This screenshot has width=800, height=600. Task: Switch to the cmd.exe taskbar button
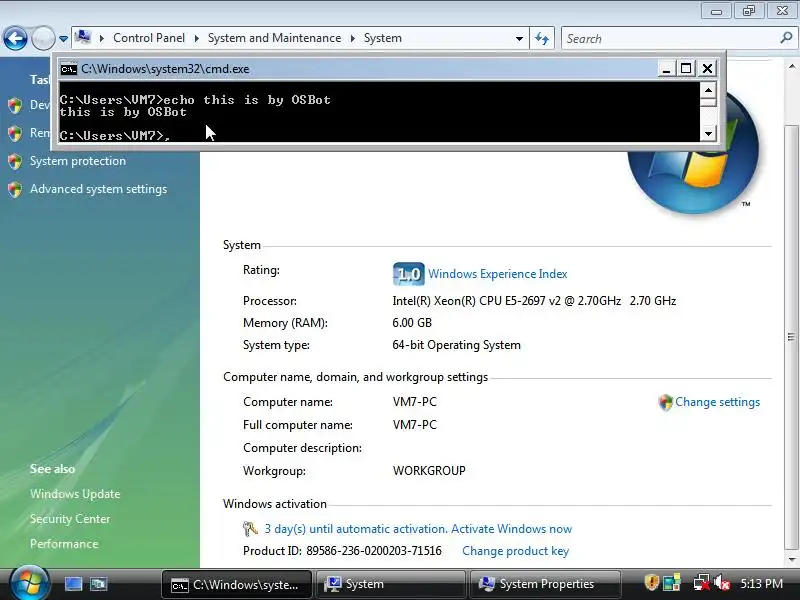237,584
